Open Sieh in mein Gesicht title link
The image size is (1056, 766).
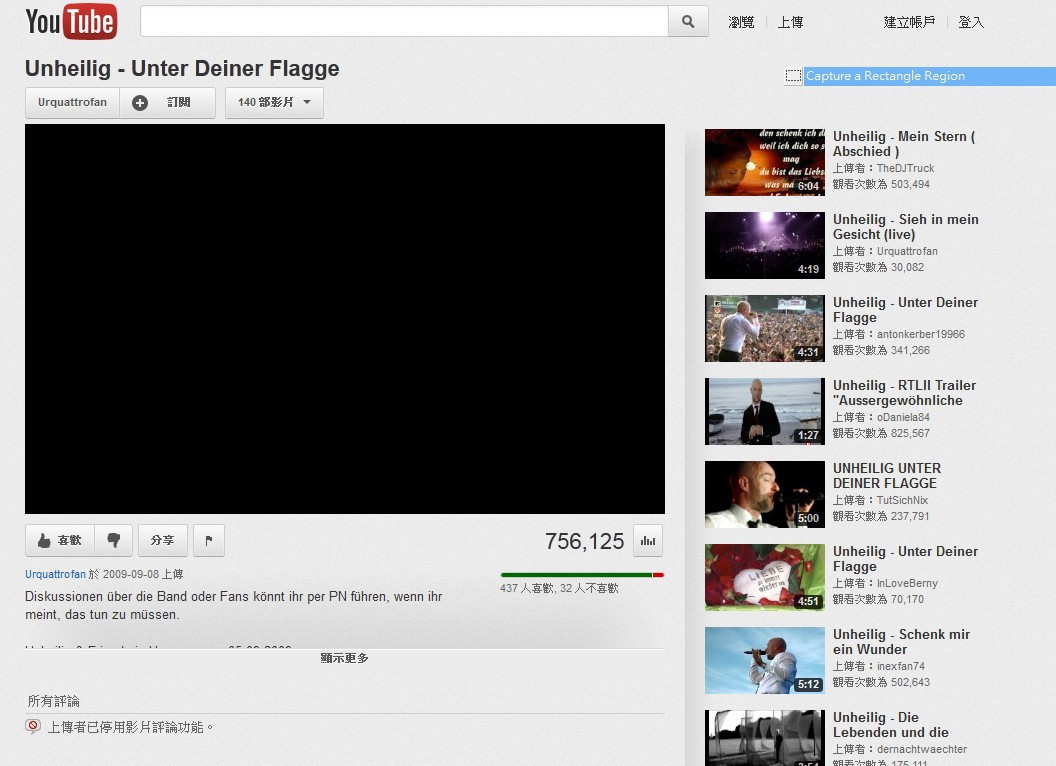906,226
